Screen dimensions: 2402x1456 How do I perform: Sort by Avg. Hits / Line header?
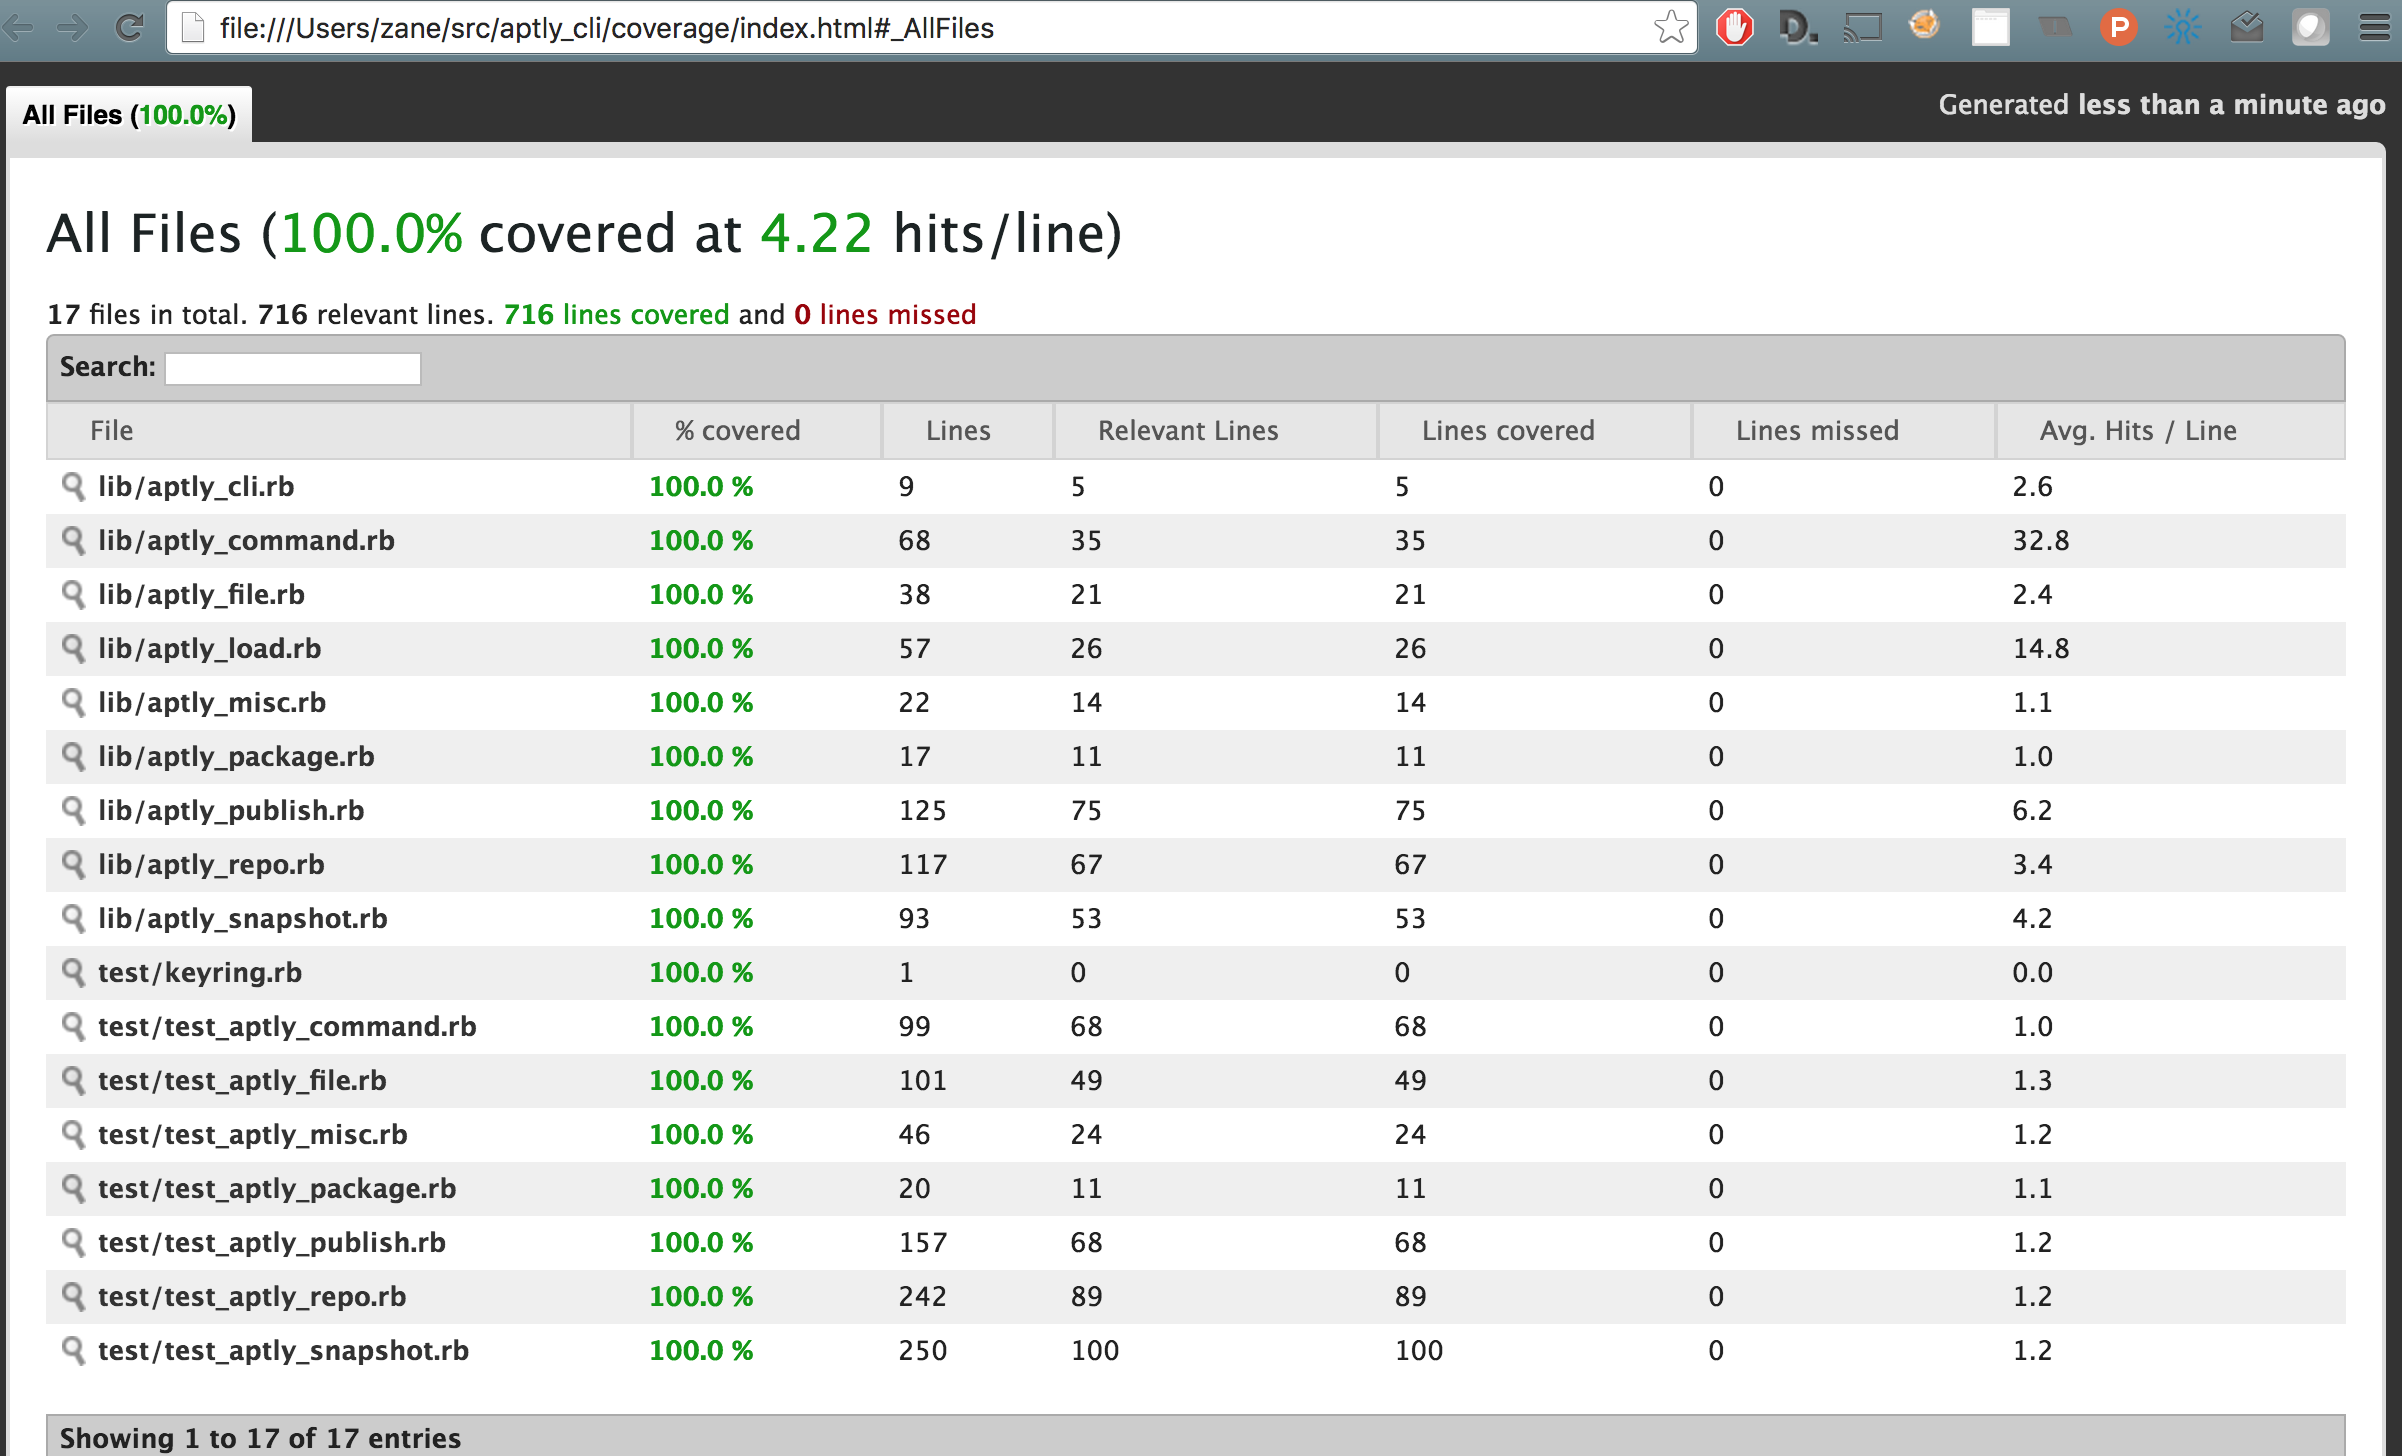click(2171, 431)
